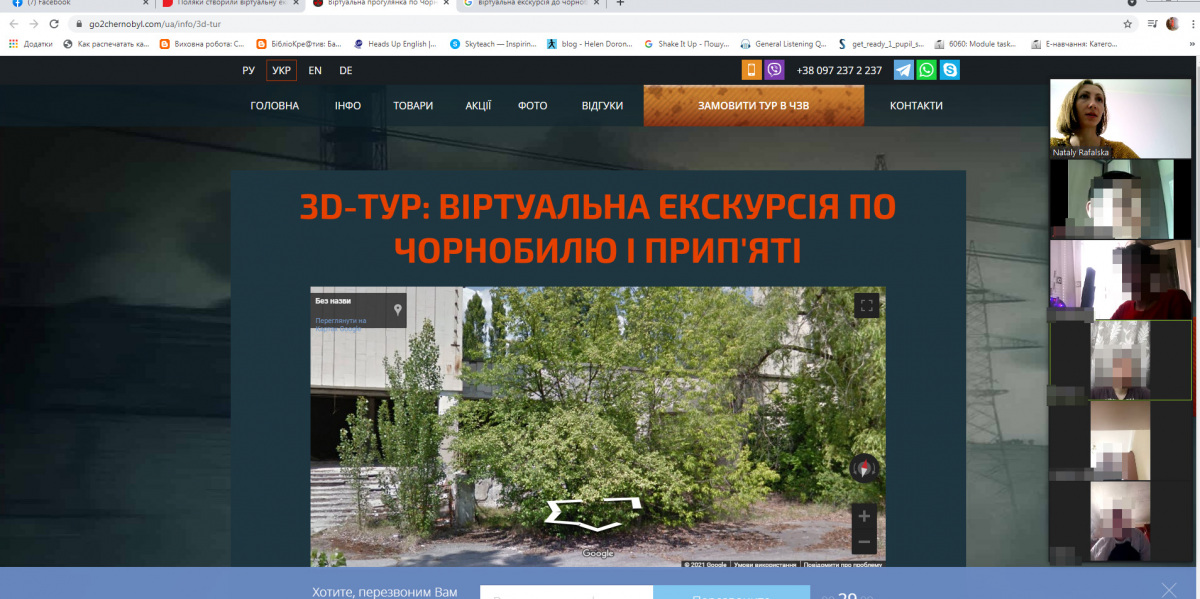Open the 'Shake It Up' bookmark

[685, 44]
